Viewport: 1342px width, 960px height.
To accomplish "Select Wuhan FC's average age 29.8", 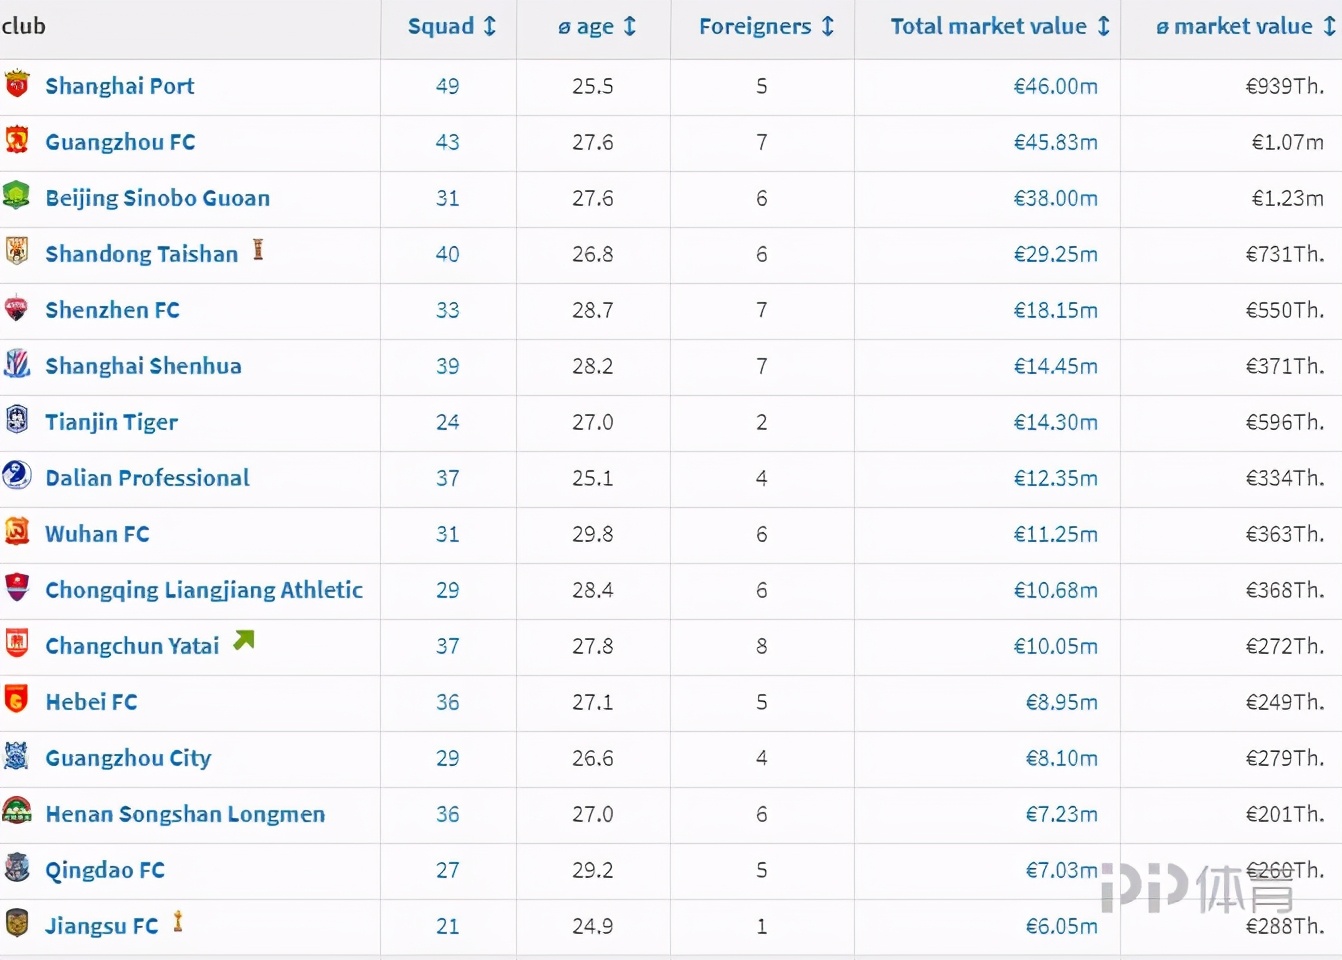I will (x=593, y=534).
